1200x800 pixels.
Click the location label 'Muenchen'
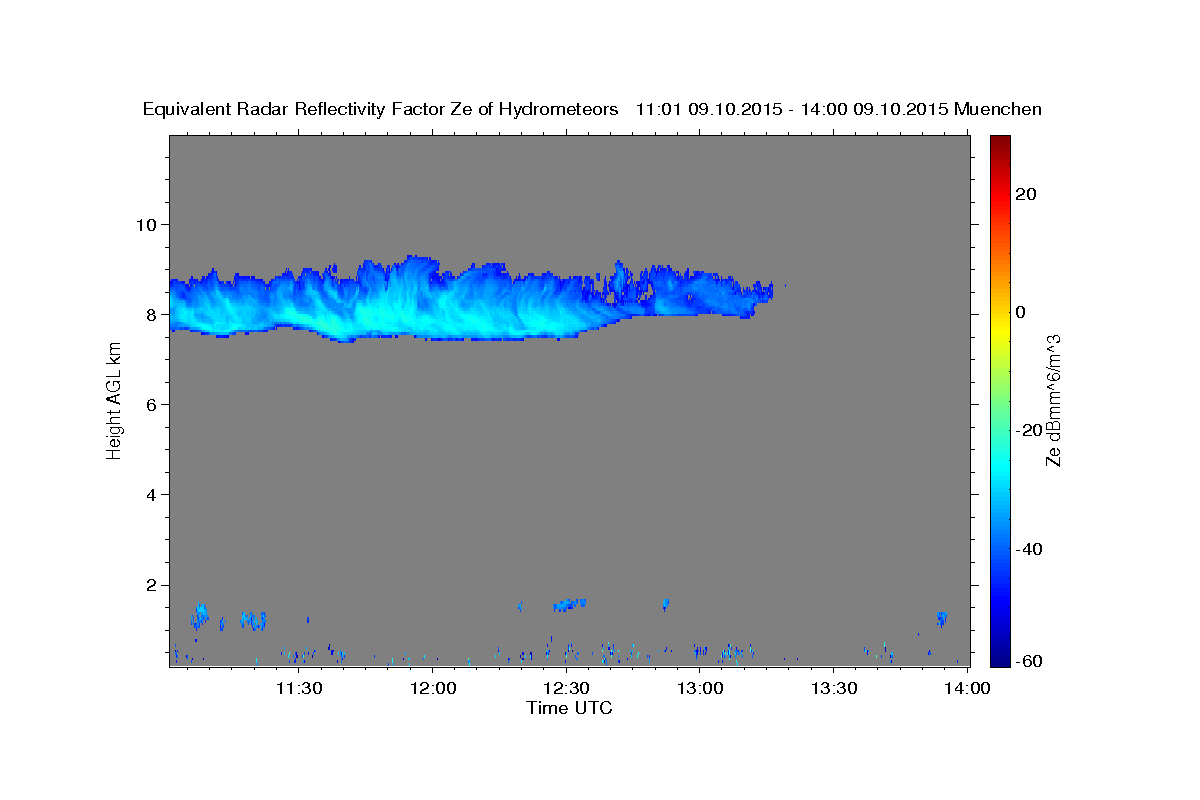(x=998, y=109)
